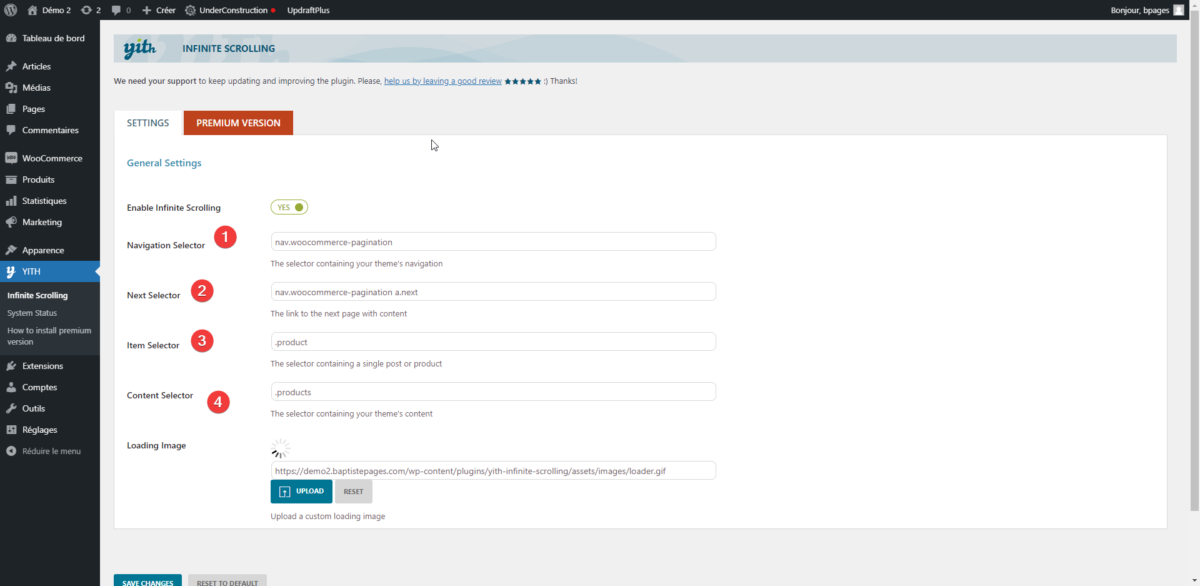Click the updates icon showing 2
1200x586 pixels.
pyautogui.click(x=86, y=10)
